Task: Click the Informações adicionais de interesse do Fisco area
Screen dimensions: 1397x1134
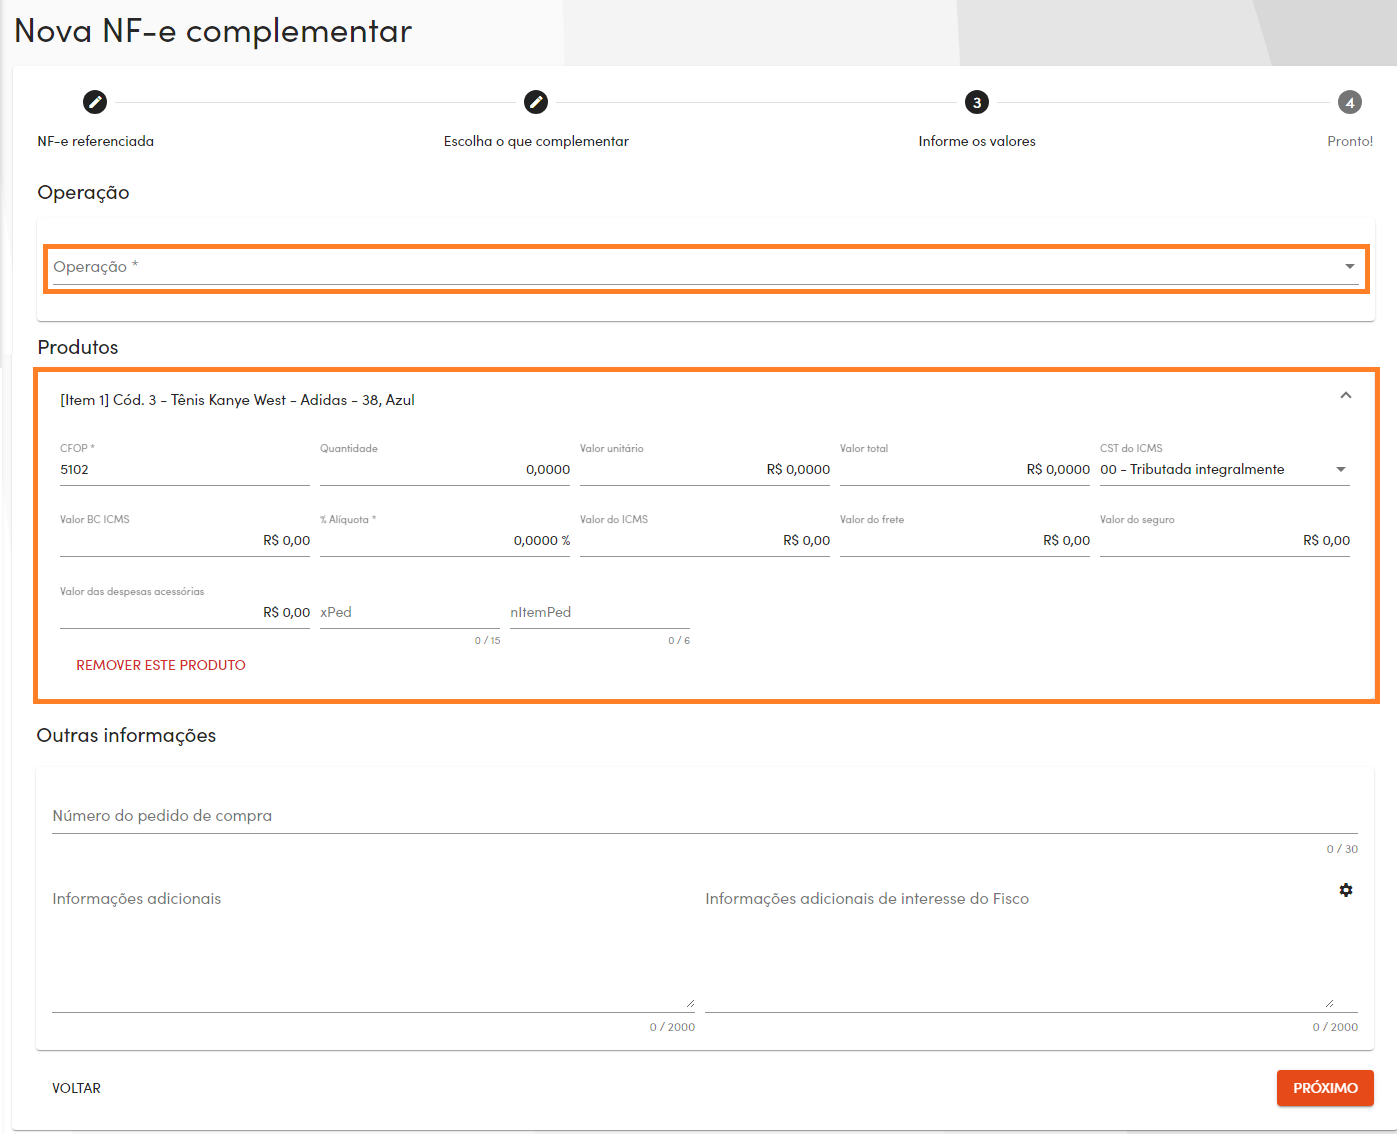Action: coord(1031,948)
